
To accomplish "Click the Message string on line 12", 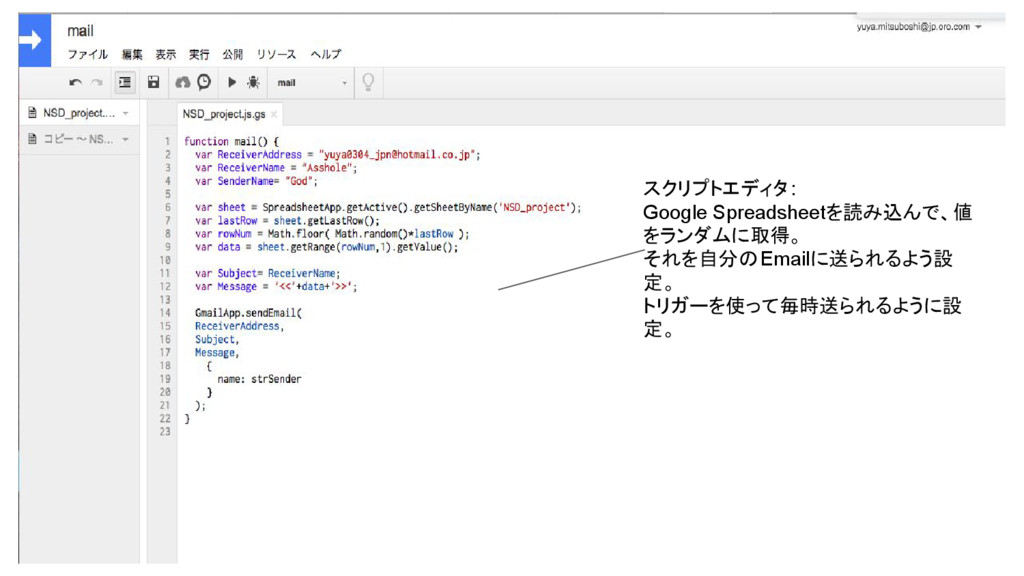I will [315, 287].
